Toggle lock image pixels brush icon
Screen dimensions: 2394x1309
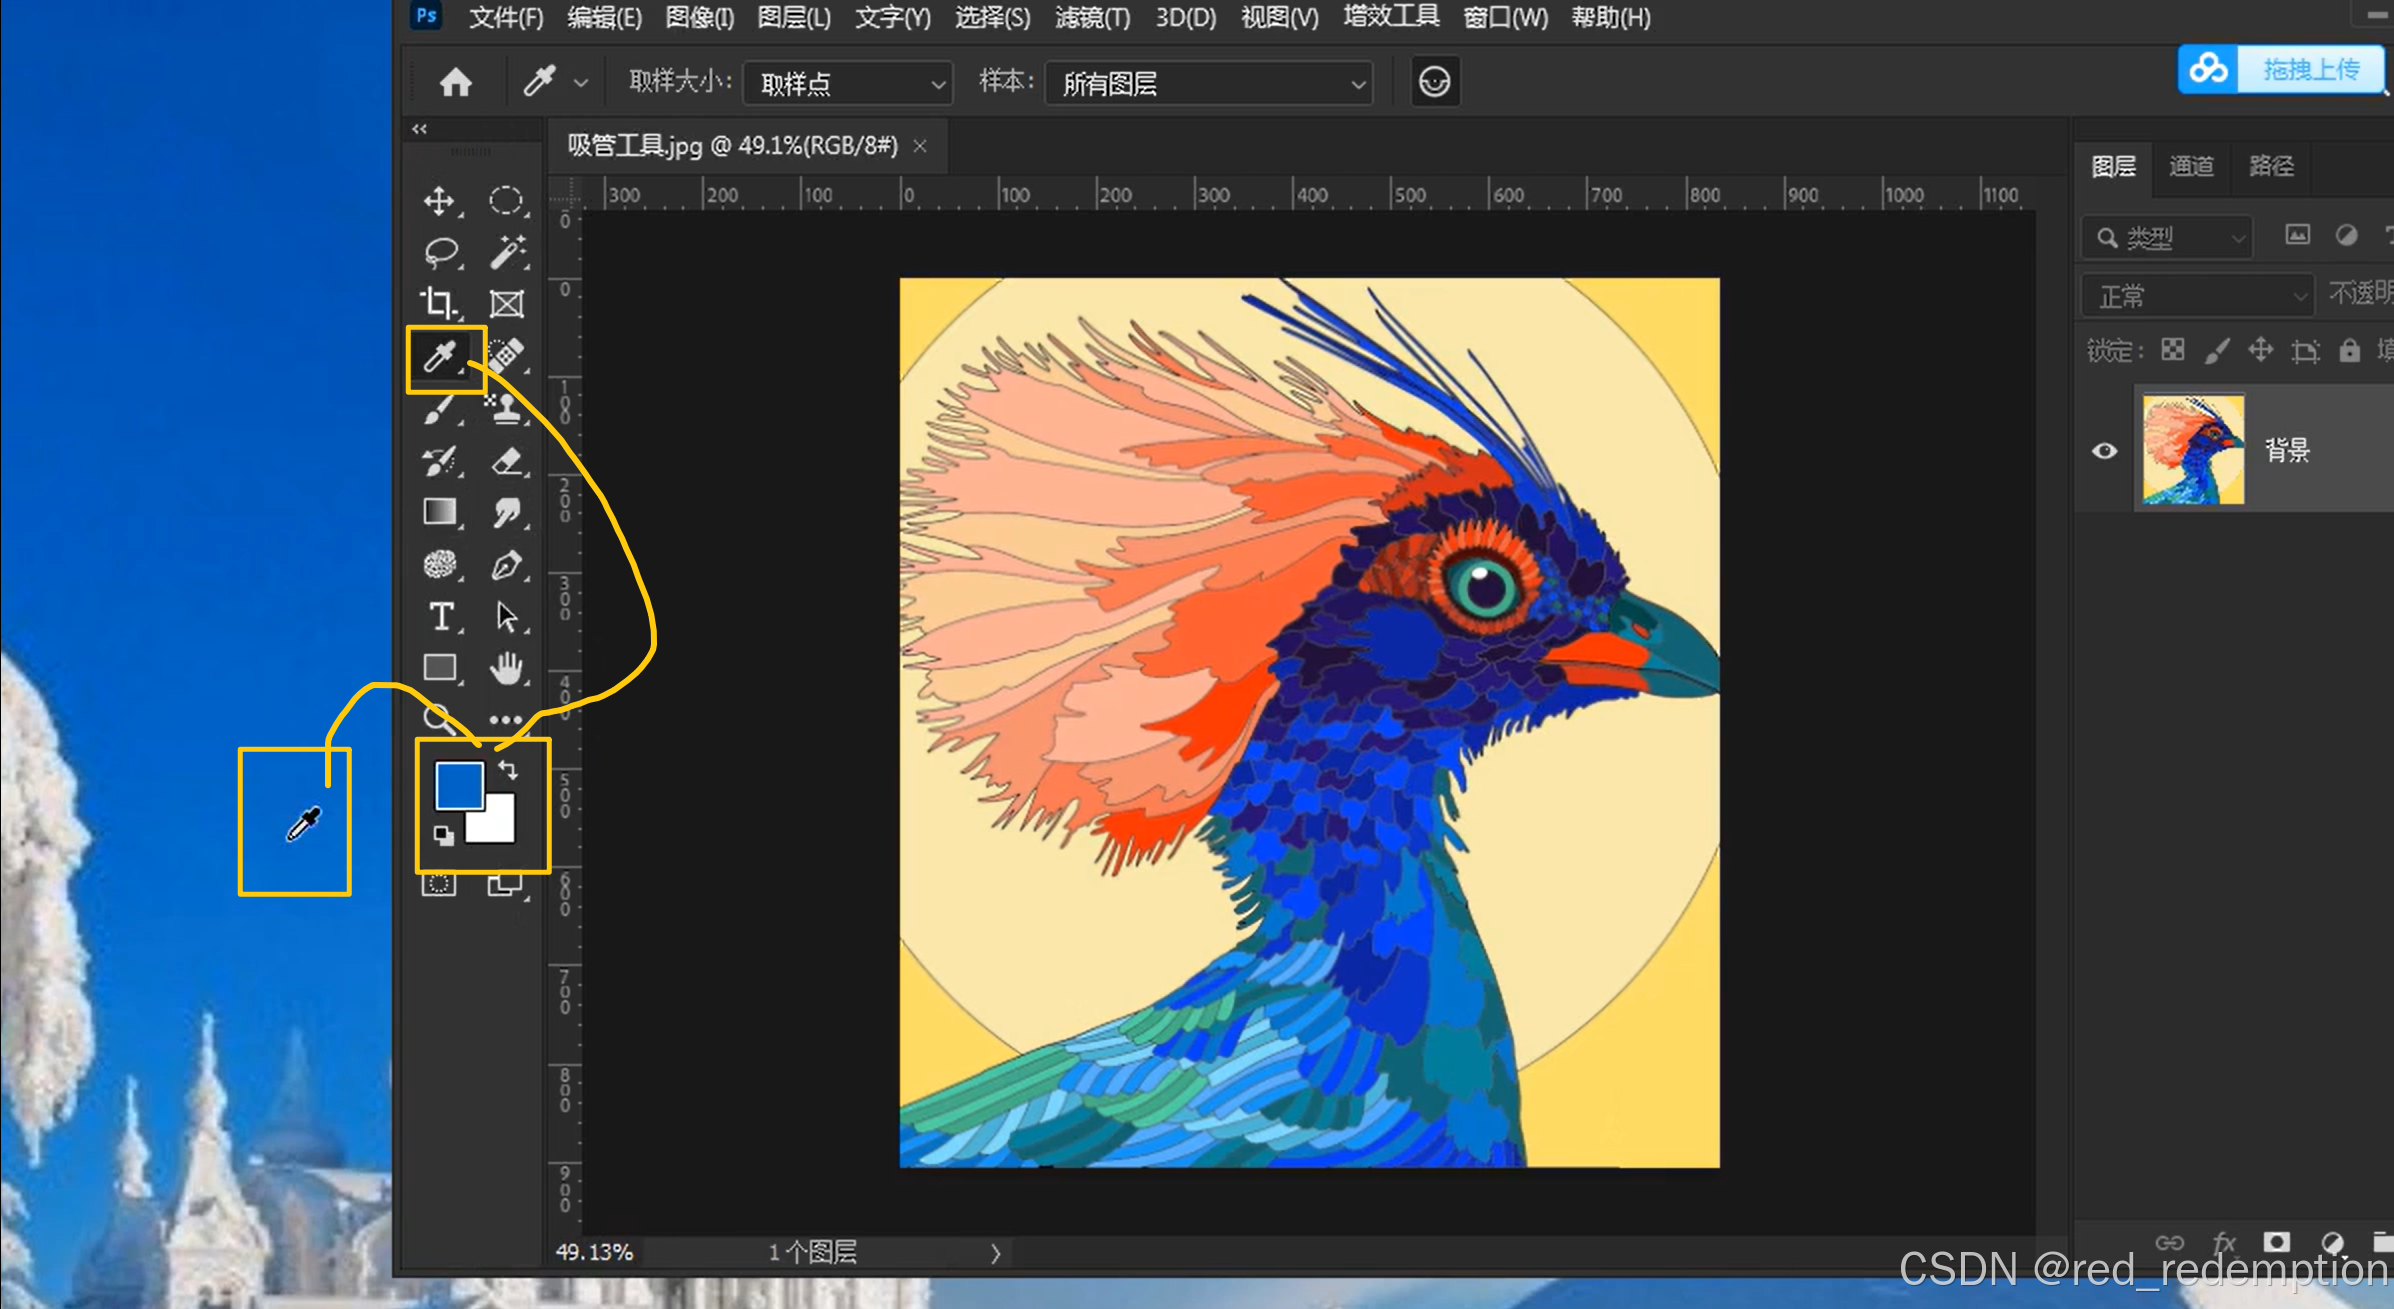2216,350
